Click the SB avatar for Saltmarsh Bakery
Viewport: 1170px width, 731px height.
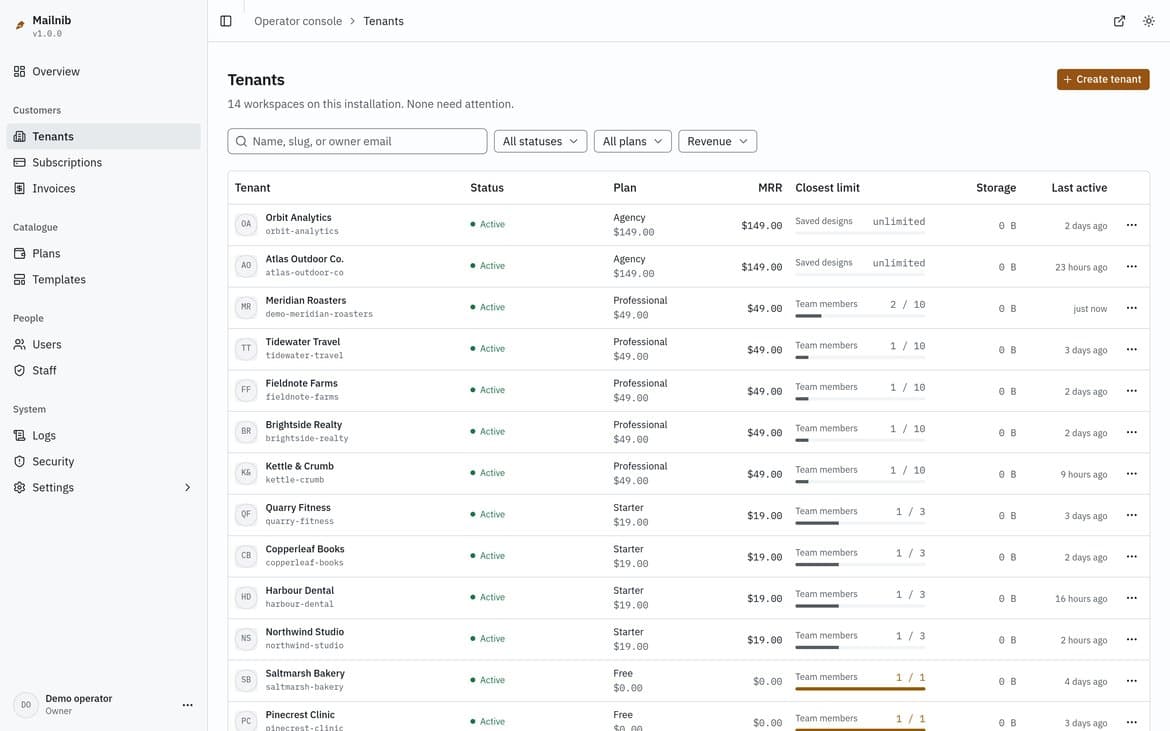point(246,680)
